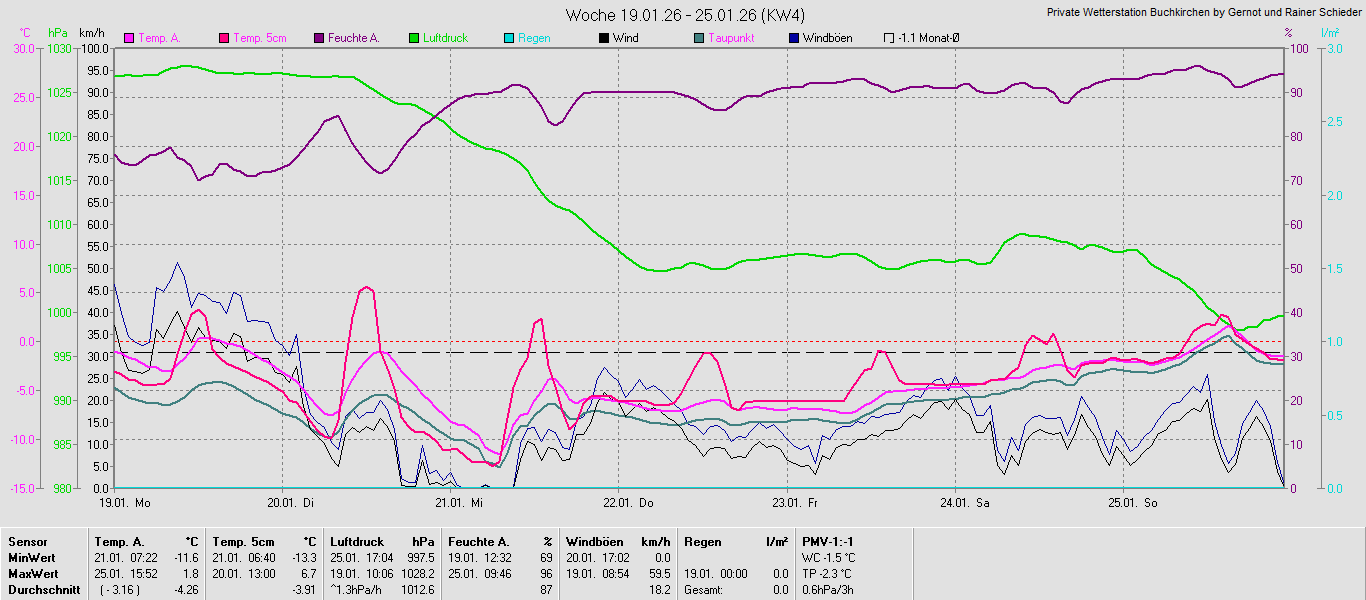Select the chart title Woche 19.01.26 - 25.01.26

pos(685,15)
